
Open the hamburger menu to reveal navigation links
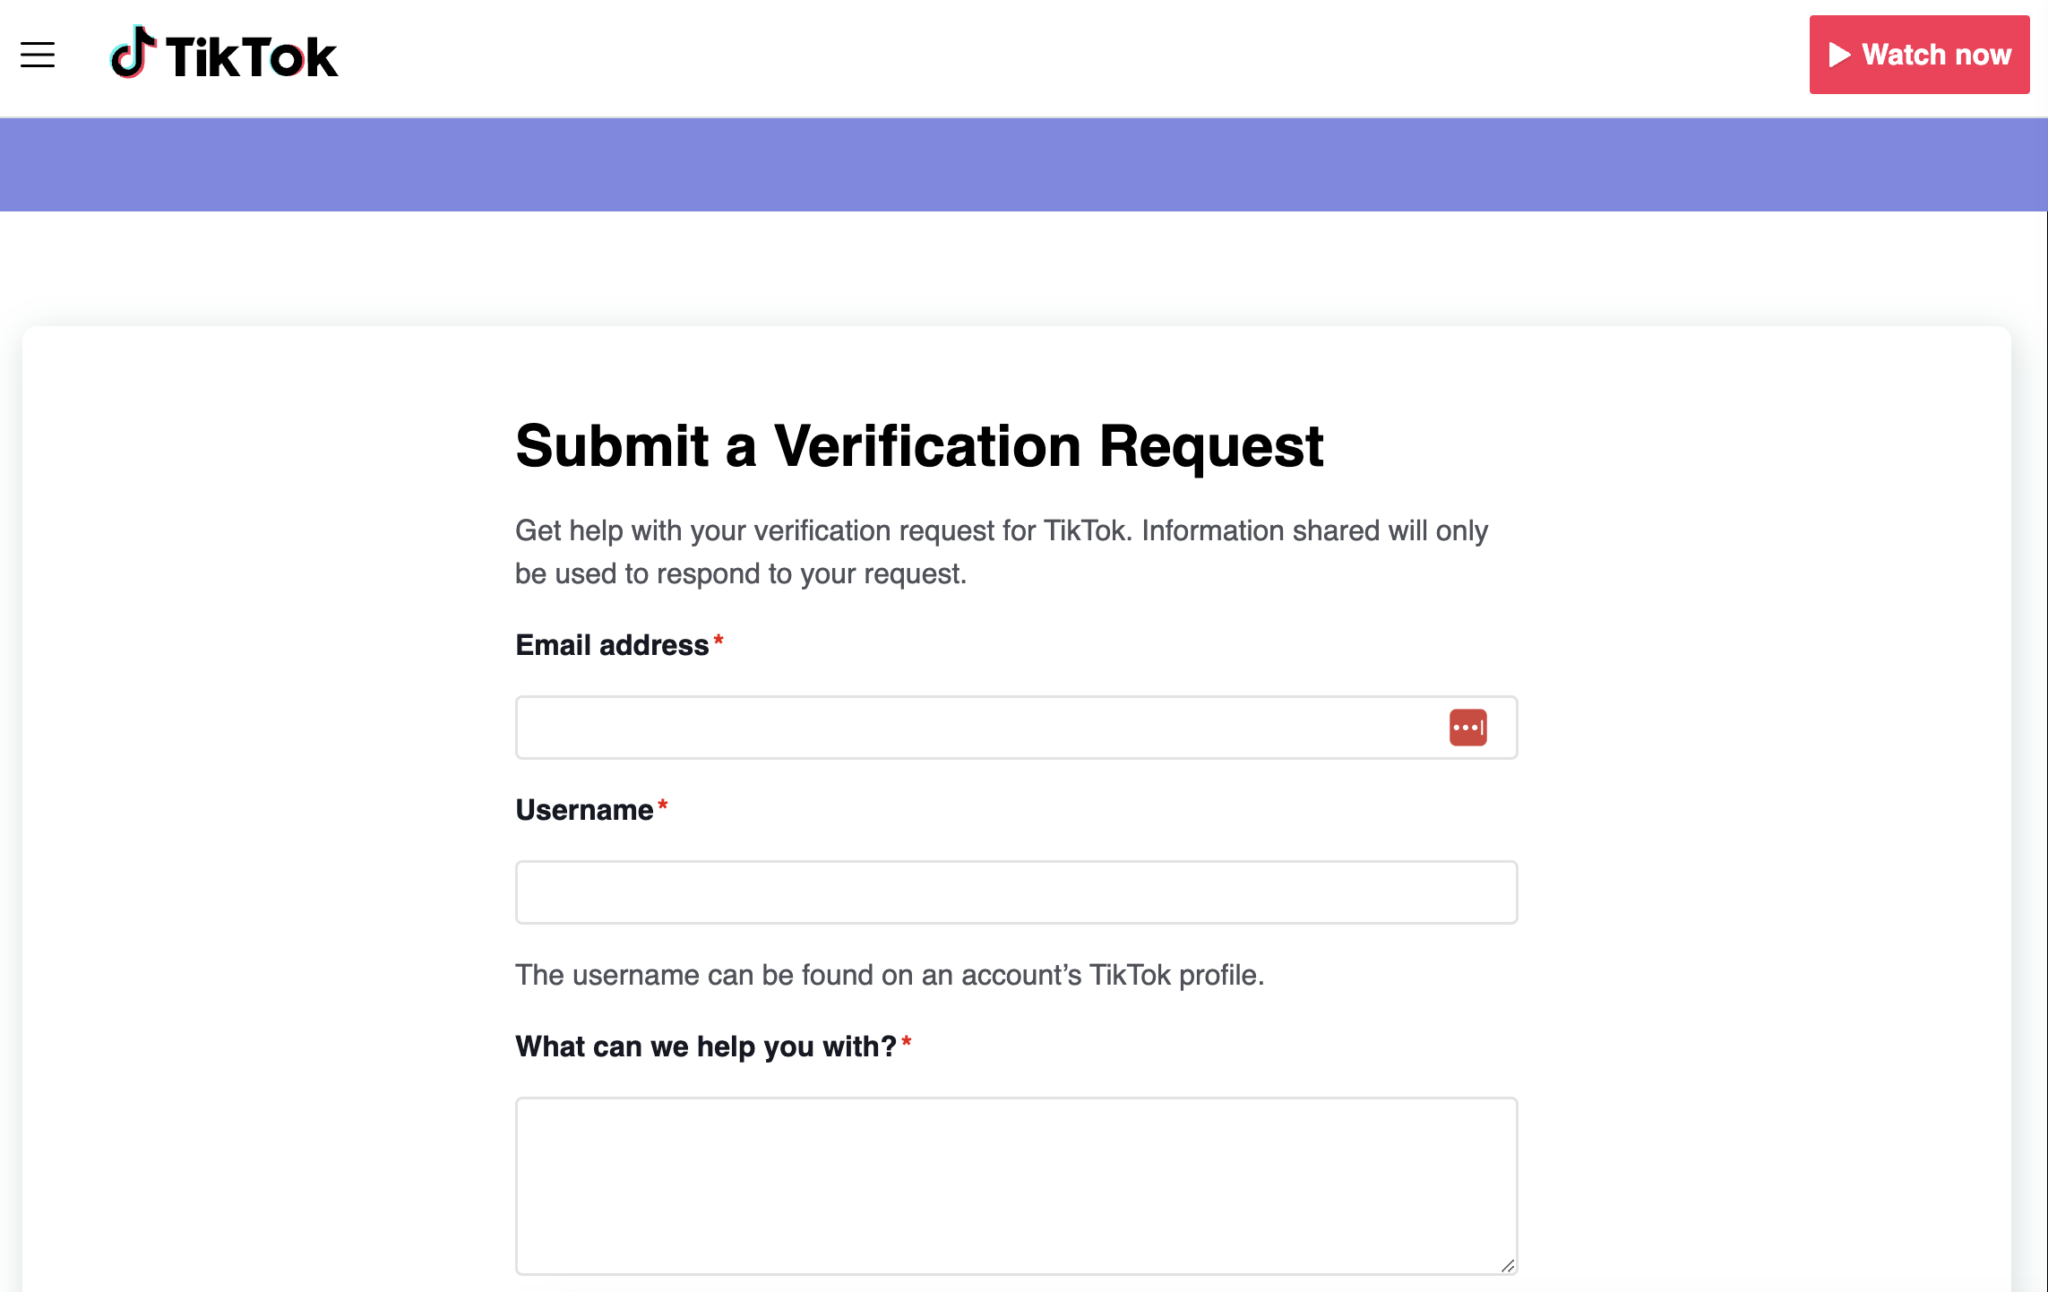37,55
